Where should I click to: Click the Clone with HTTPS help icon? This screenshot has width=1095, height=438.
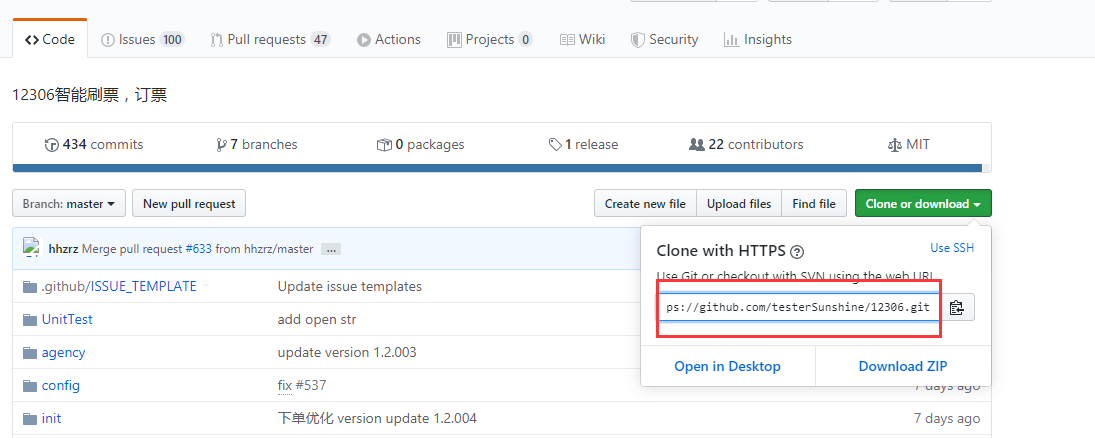(798, 251)
